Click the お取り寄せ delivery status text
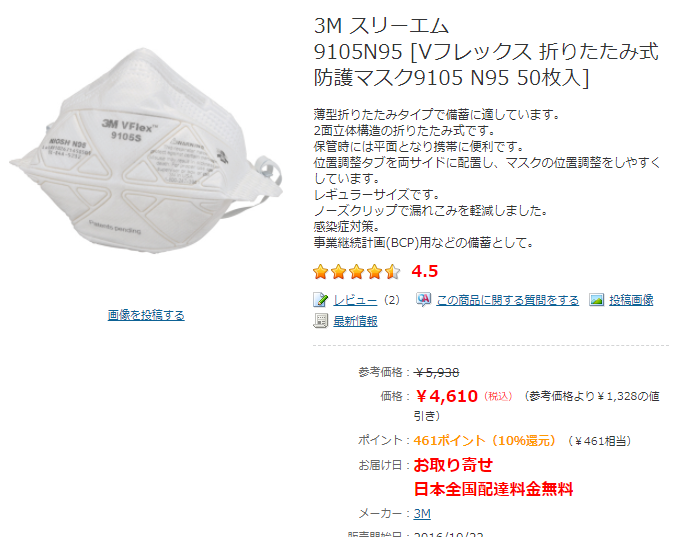 [x=453, y=465]
